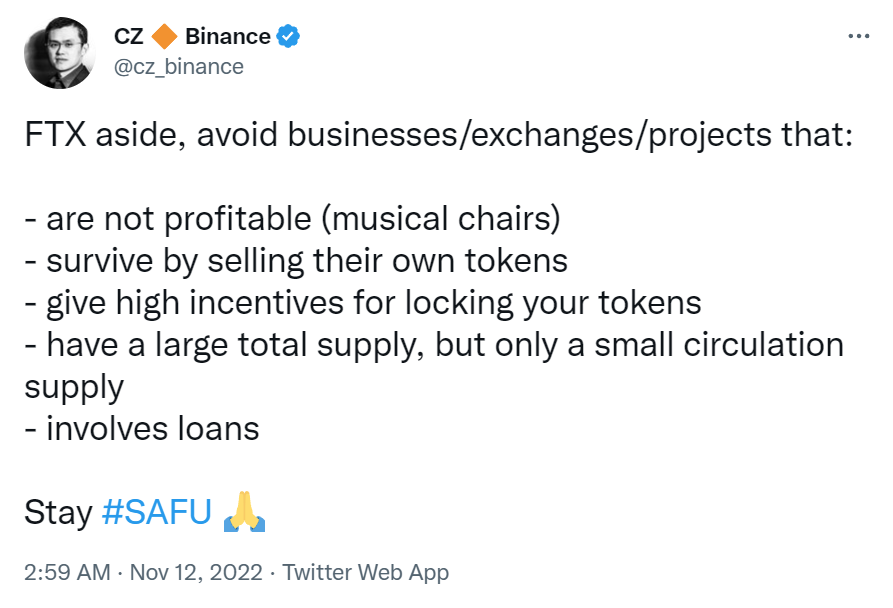Click the "Binance" display name text
The height and width of the screenshot is (608, 893).
click(x=228, y=36)
